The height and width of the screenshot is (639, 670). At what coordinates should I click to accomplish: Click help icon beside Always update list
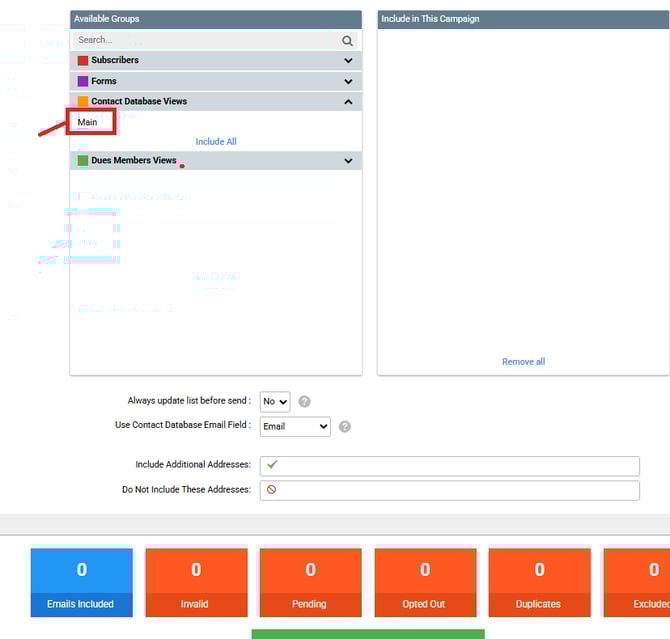coord(304,402)
